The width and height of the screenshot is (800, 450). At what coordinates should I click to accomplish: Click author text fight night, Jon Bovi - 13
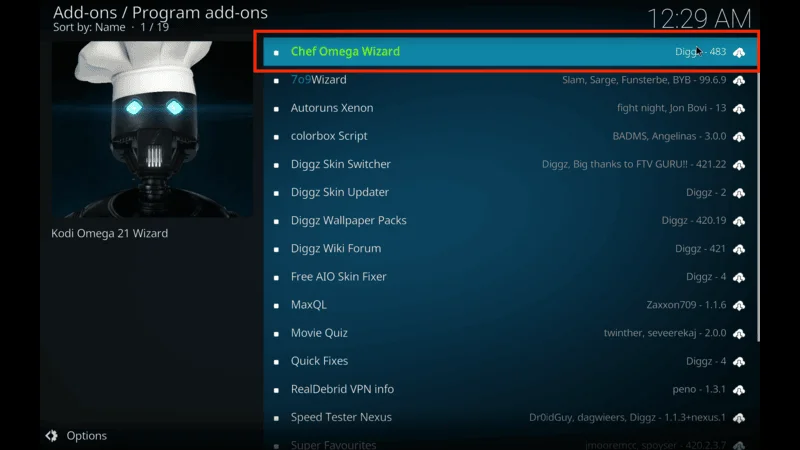tap(671, 108)
